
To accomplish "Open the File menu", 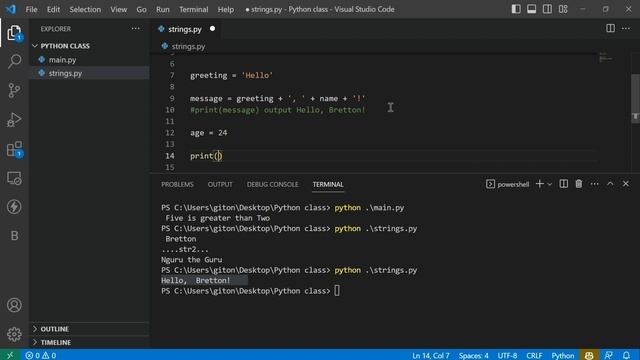I will (31, 9).
